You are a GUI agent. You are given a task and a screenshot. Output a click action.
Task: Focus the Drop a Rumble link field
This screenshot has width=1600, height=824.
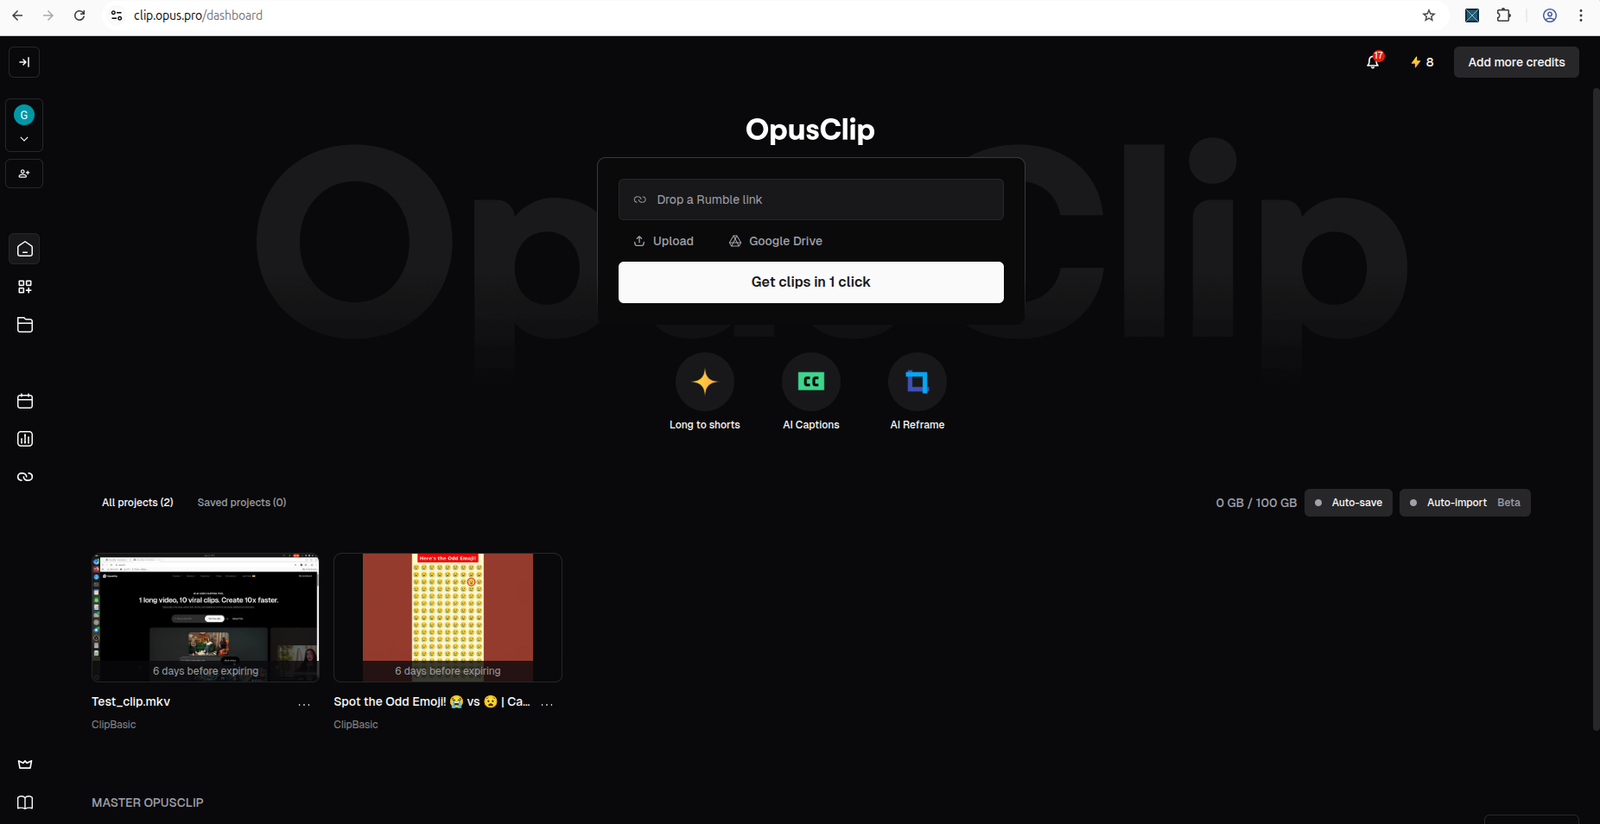pos(811,200)
